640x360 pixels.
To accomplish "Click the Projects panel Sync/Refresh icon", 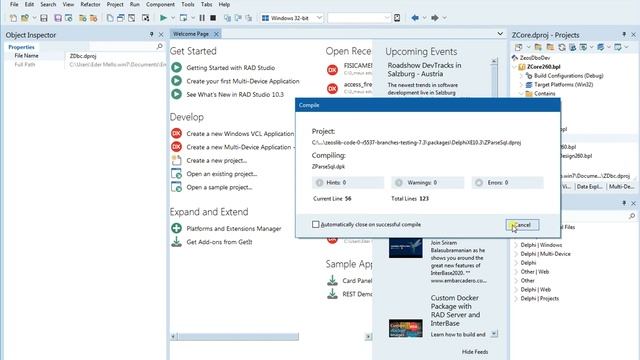I will pyautogui.click(x=562, y=47).
